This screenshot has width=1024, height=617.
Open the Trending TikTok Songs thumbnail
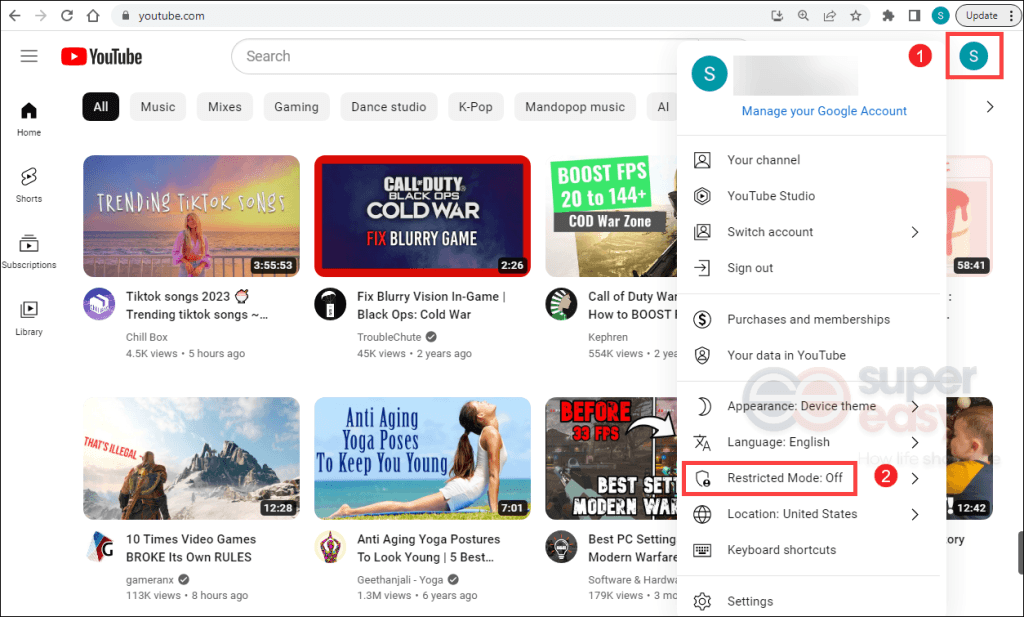191,216
